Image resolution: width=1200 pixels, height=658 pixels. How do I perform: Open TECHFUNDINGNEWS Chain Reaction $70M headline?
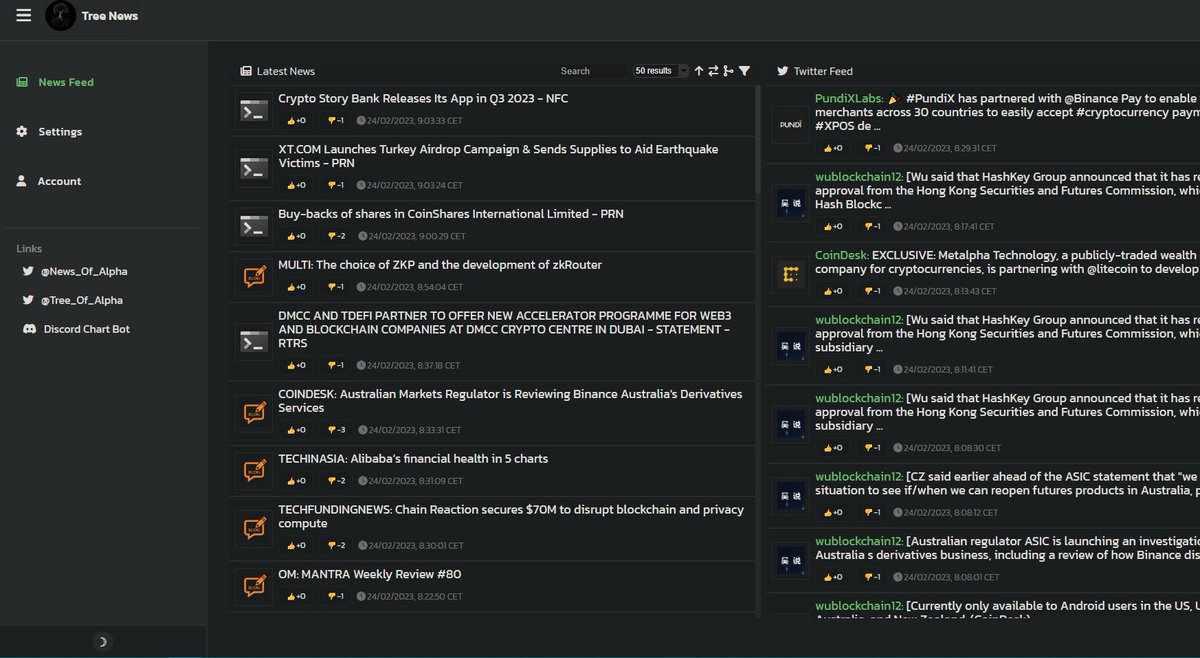(511, 516)
